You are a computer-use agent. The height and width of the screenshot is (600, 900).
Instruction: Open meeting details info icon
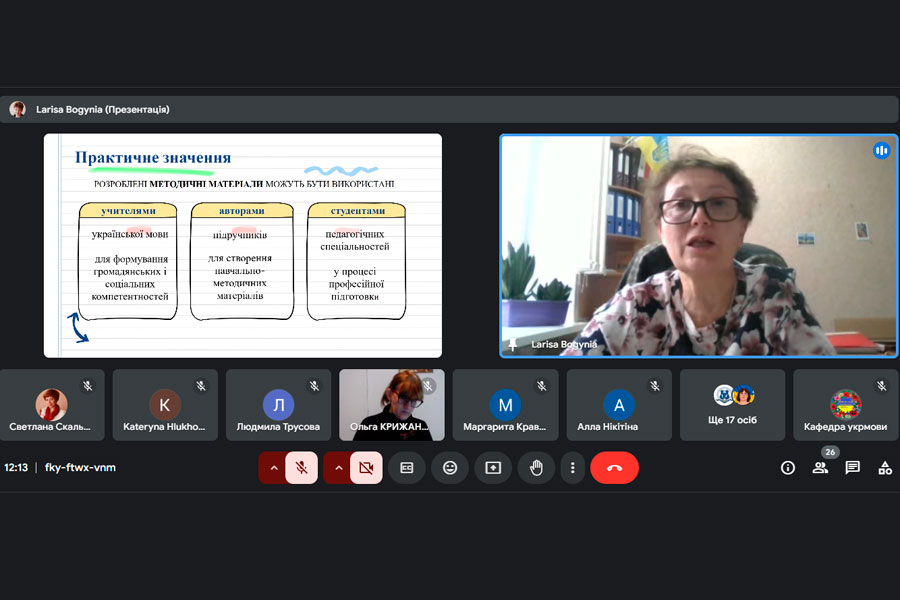tap(788, 468)
